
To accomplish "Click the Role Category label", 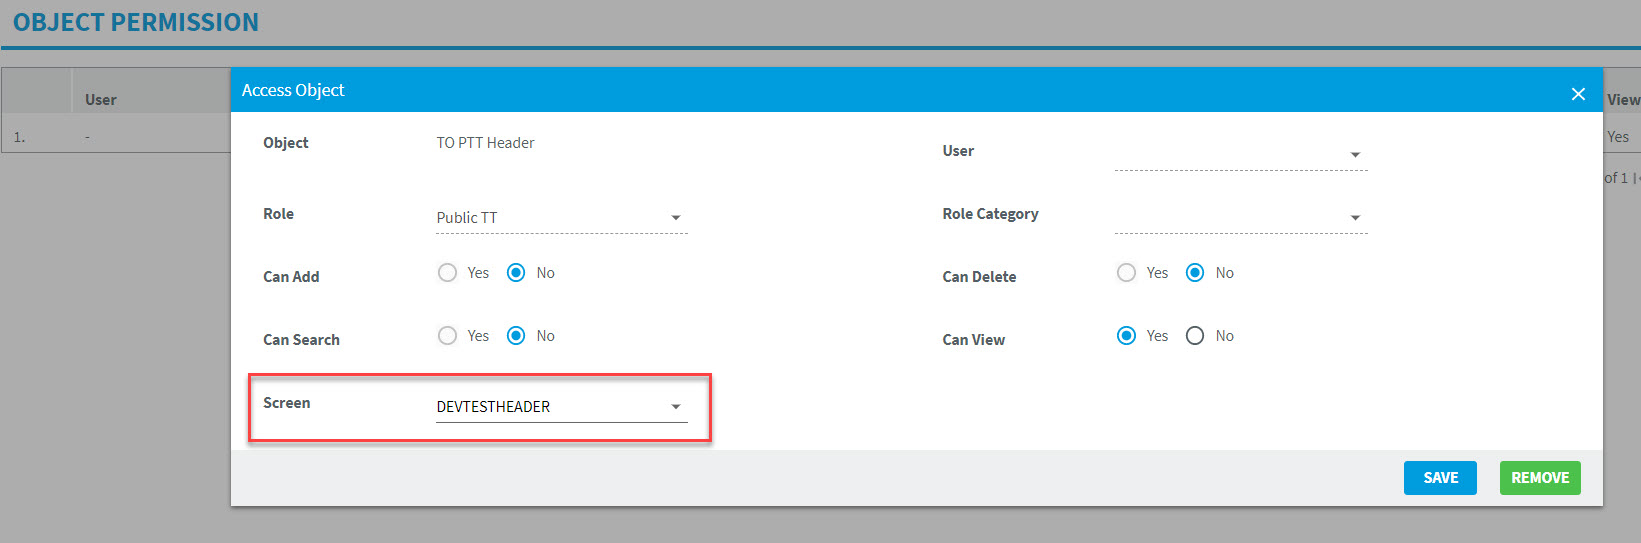I will (x=990, y=214).
